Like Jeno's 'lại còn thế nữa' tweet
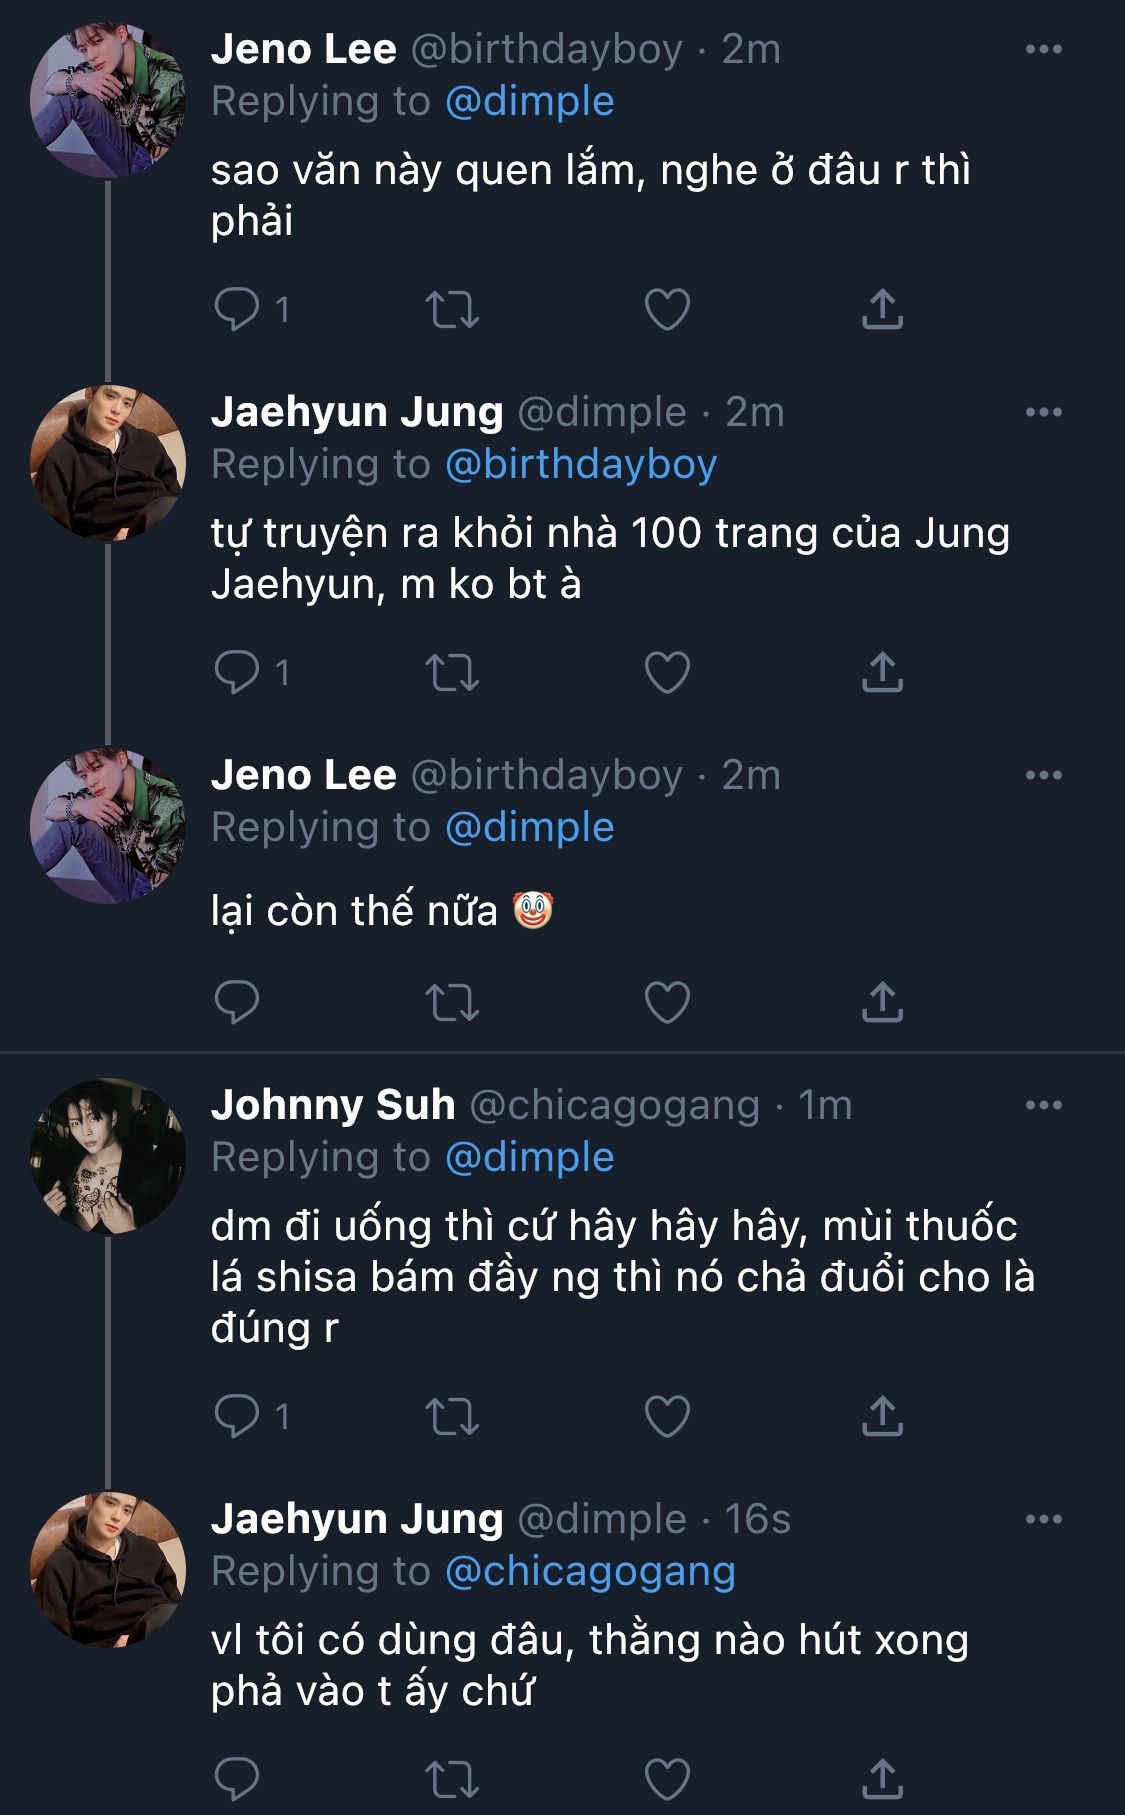The width and height of the screenshot is (1125, 1815). 667,1002
